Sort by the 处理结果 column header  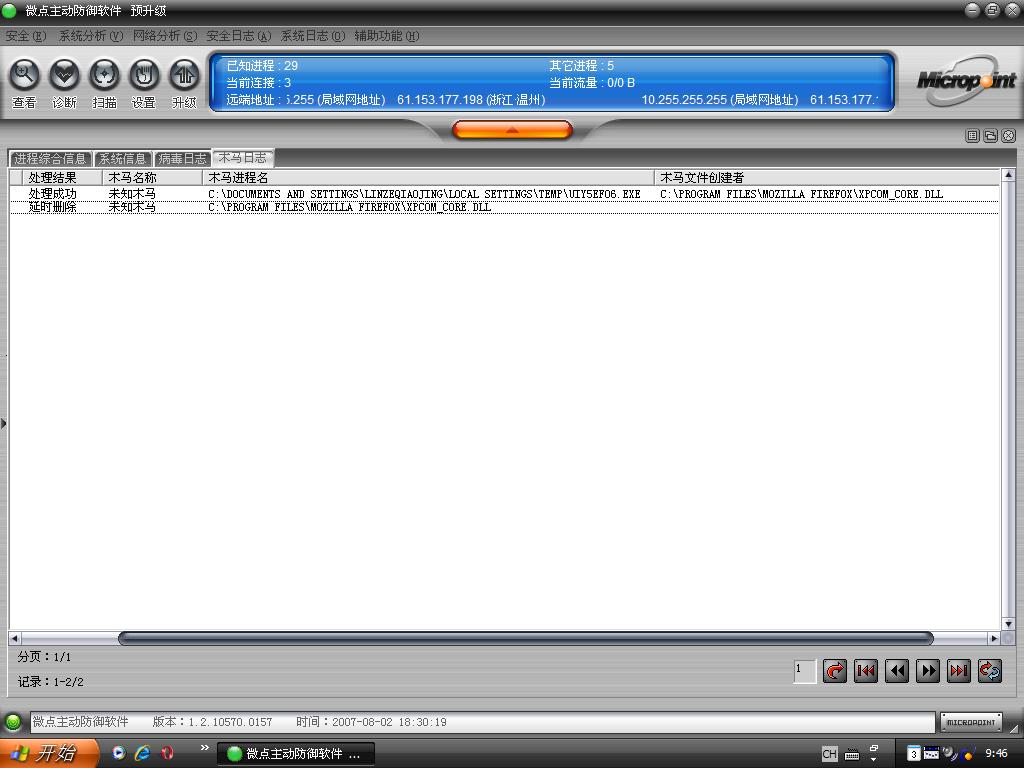[62, 178]
